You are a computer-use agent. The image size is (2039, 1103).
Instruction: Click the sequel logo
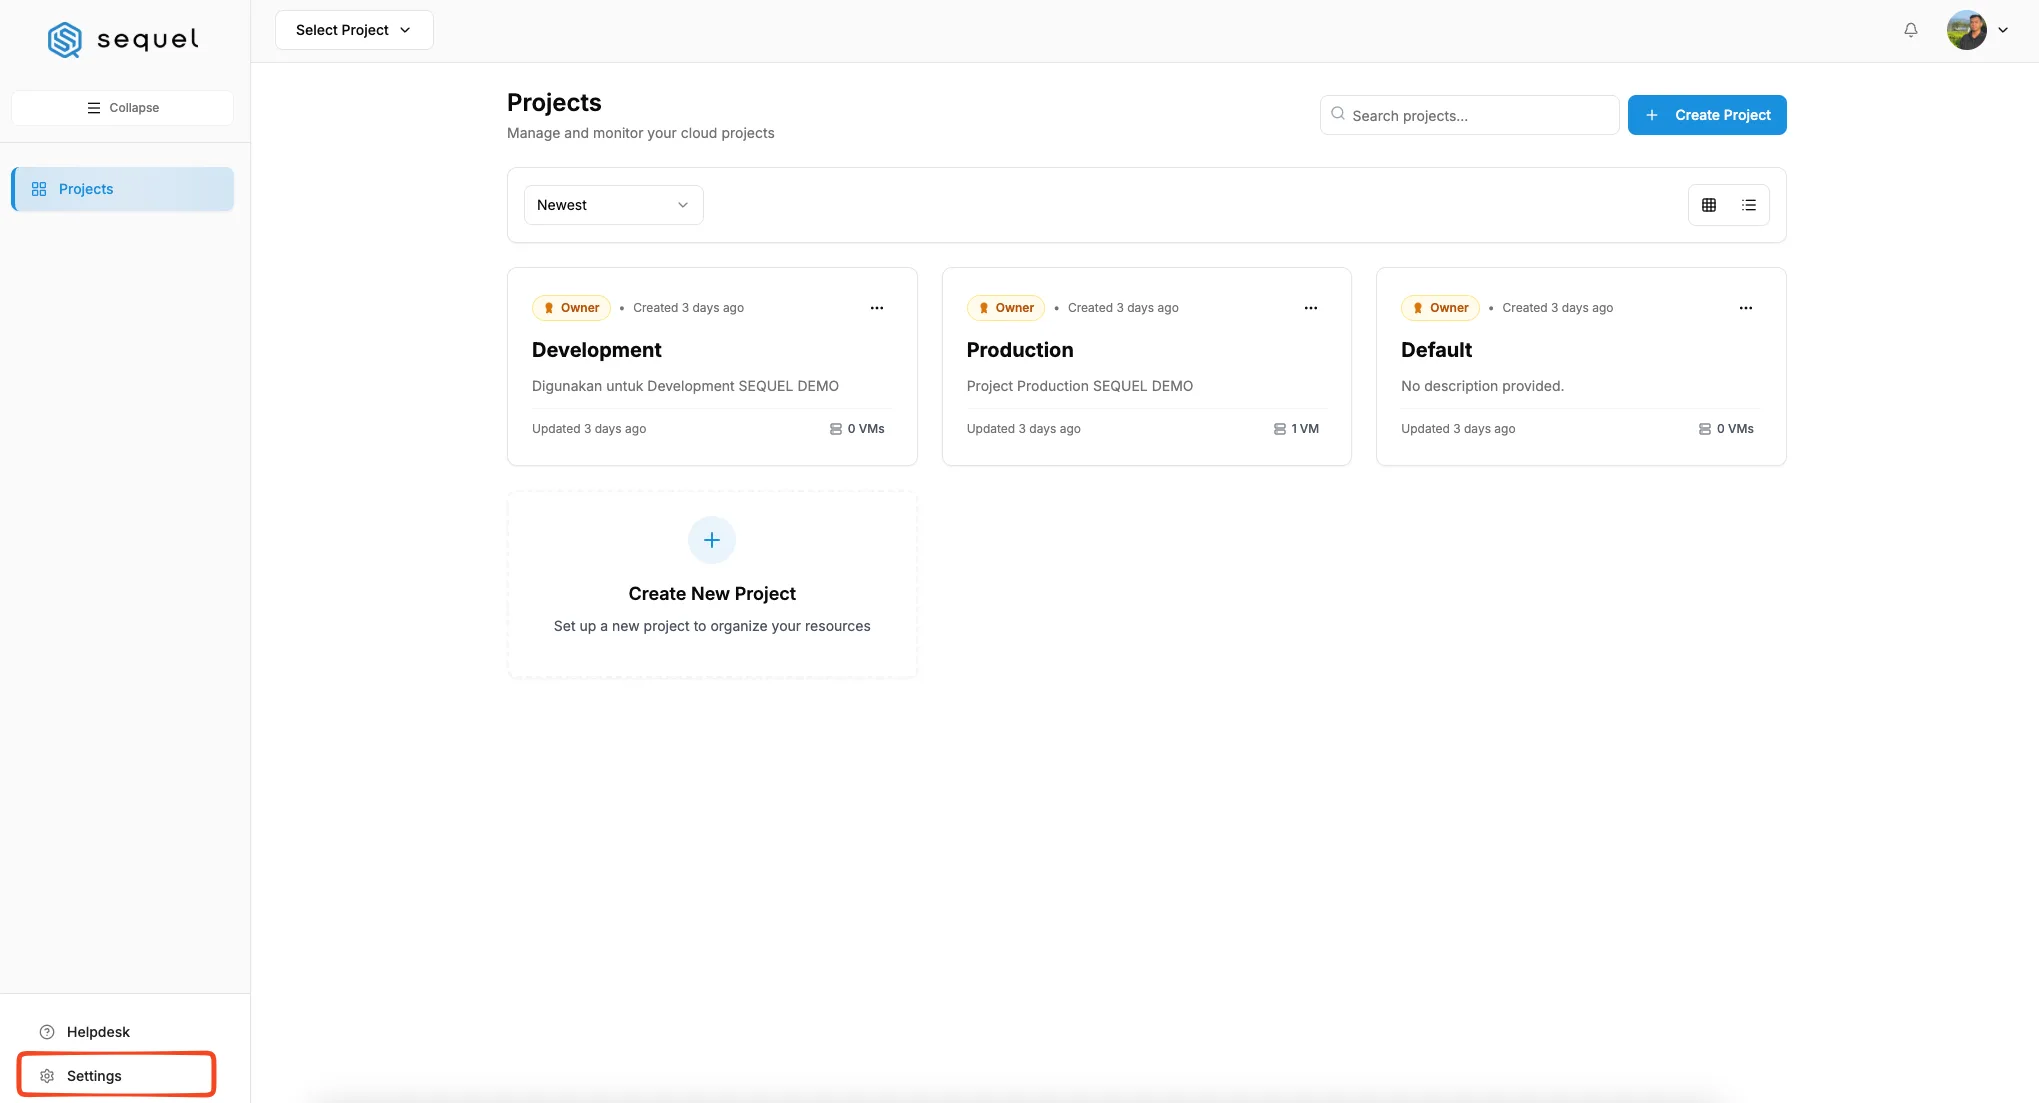[123, 39]
